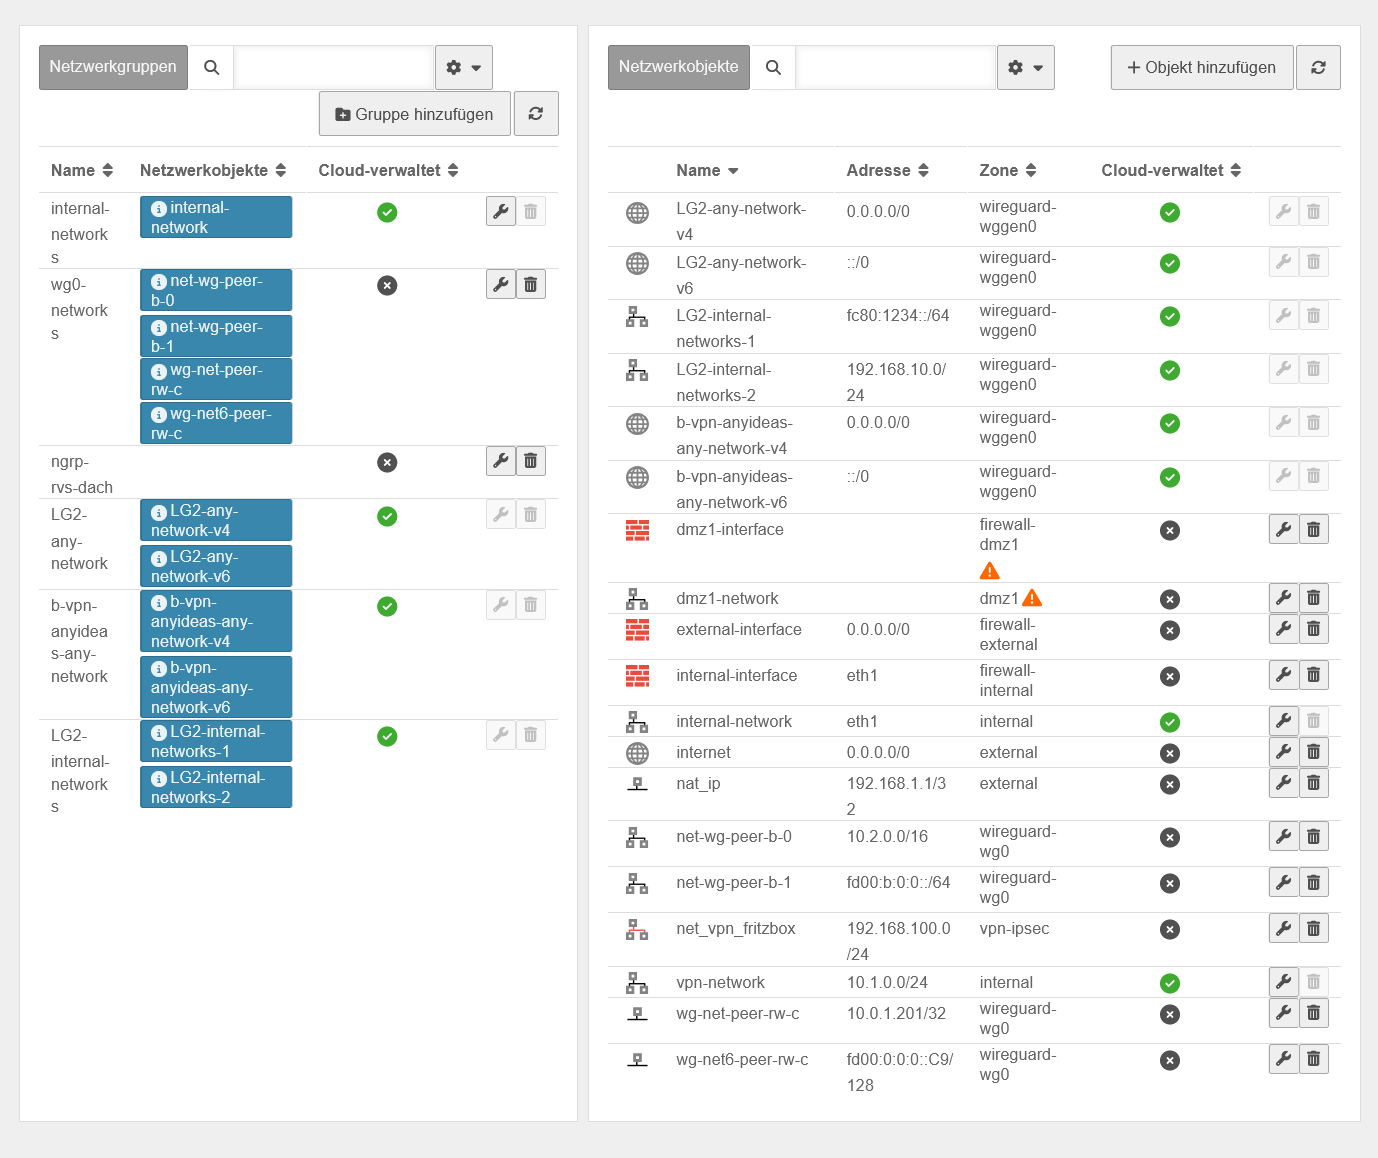Select the Netzwerkgruppen tab label
1378x1158 pixels.
(113, 67)
